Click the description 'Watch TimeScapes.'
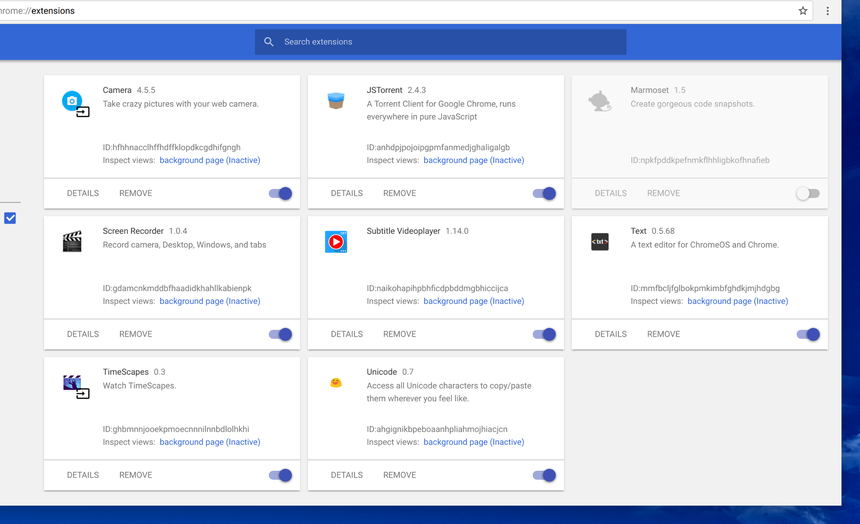Image resolution: width=860 pixels, height=524 pixels. (x=139, y=386)
